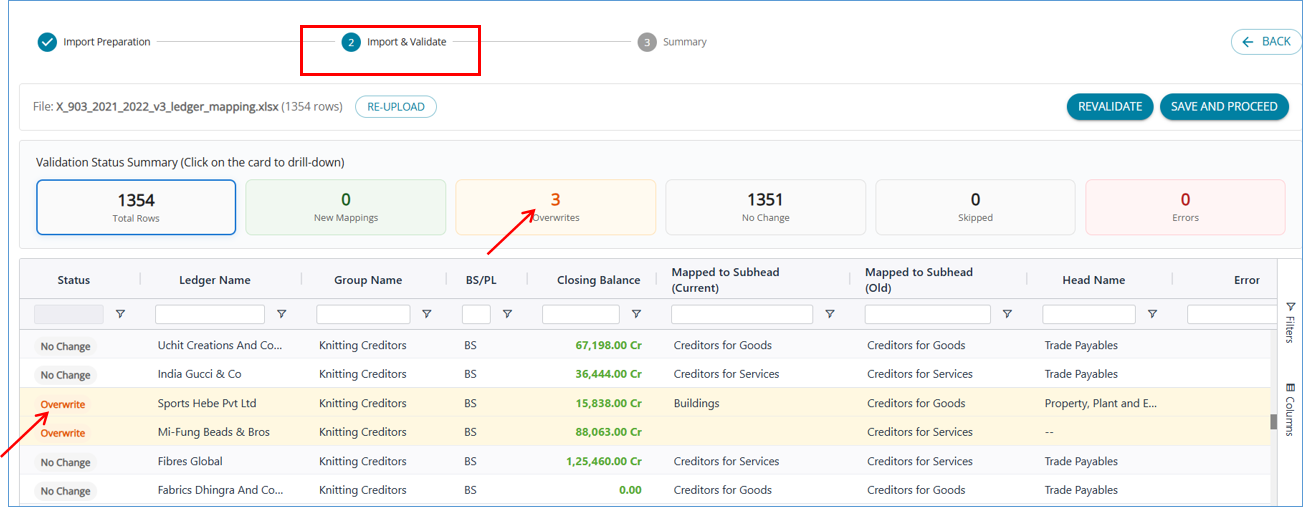Click the Ledger Name filter text box
This screenshot has width=1304, height=508.
point(210,314)
